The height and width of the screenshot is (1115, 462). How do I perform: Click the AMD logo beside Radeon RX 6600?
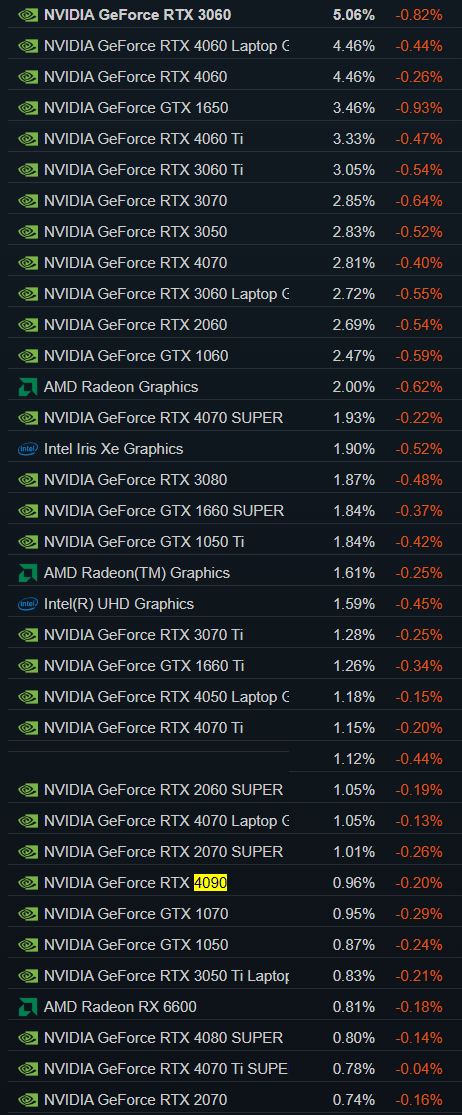(x=28, y=1007)
